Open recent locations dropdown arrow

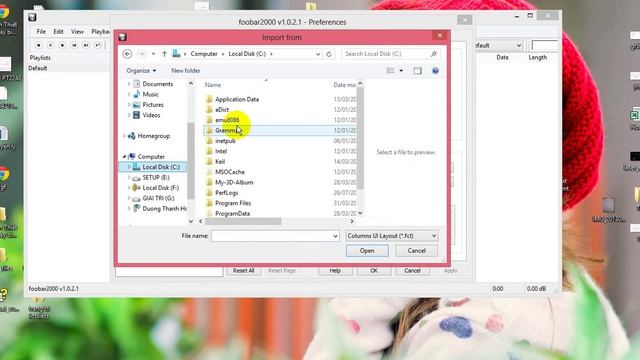click(x=153, y=54)
